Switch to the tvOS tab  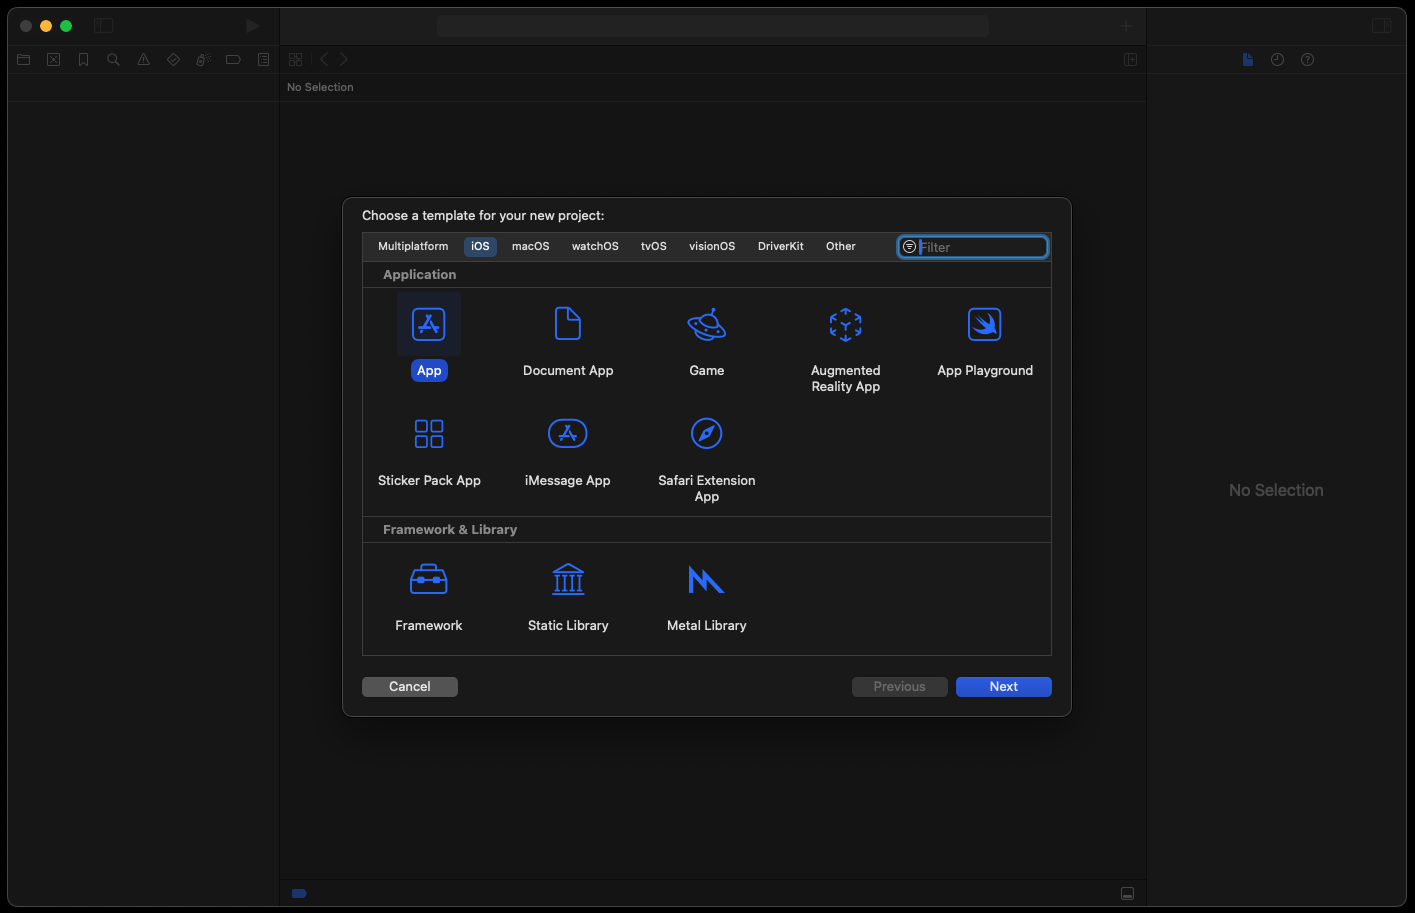point(654,246)
